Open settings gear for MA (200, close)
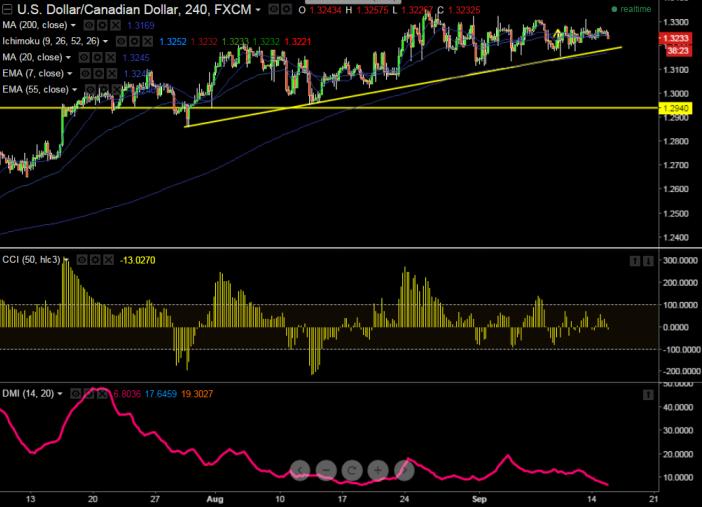Viewport: 702px width, 507px height. (102, 25)
